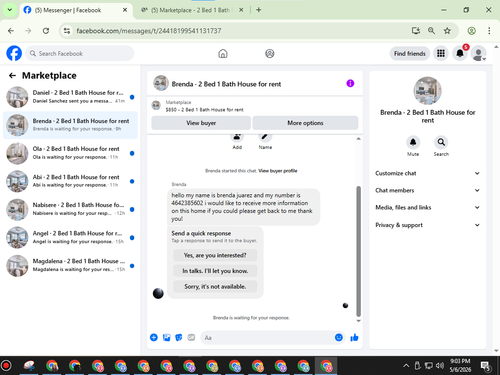
Task: Search in conversation with magnifier icon
Action: (441, 142)
